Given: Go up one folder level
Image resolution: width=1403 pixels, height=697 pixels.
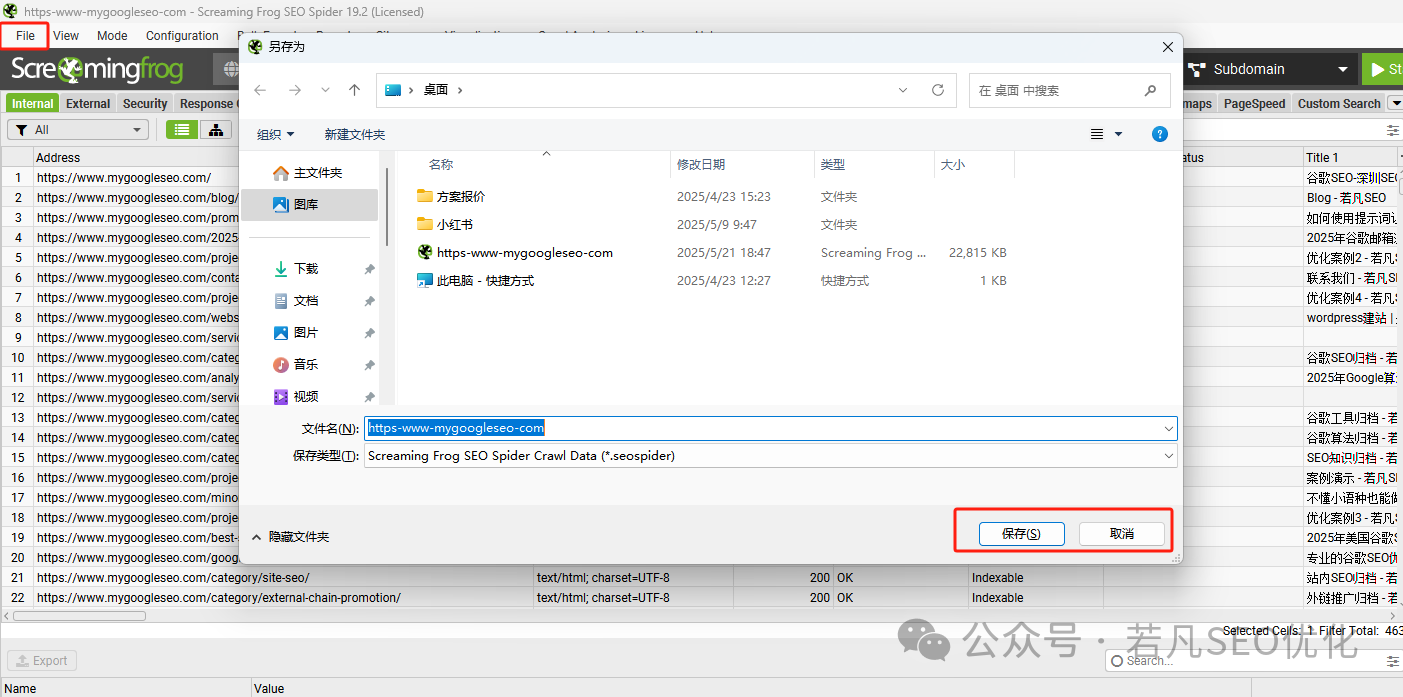Looking at the screenshot, I should tap(354, 90).
